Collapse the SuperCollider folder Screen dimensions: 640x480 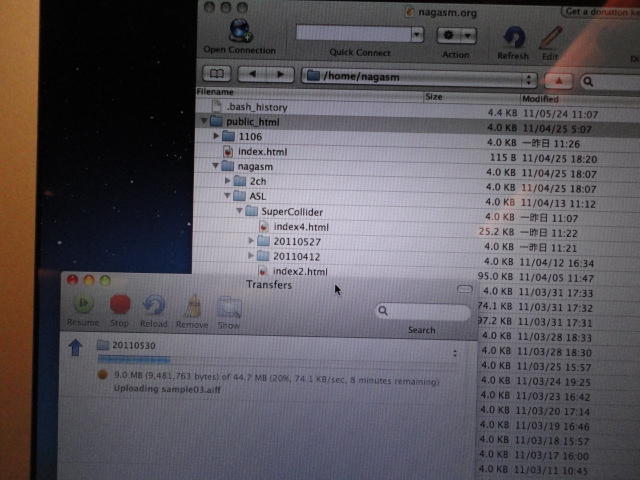click(x=239, y=211)
